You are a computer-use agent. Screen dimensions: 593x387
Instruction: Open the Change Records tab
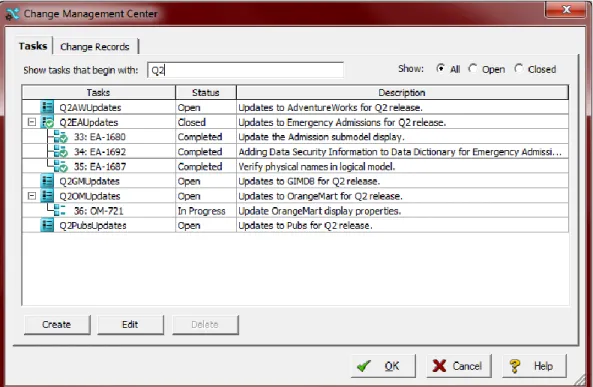click(x=95, y=47)
